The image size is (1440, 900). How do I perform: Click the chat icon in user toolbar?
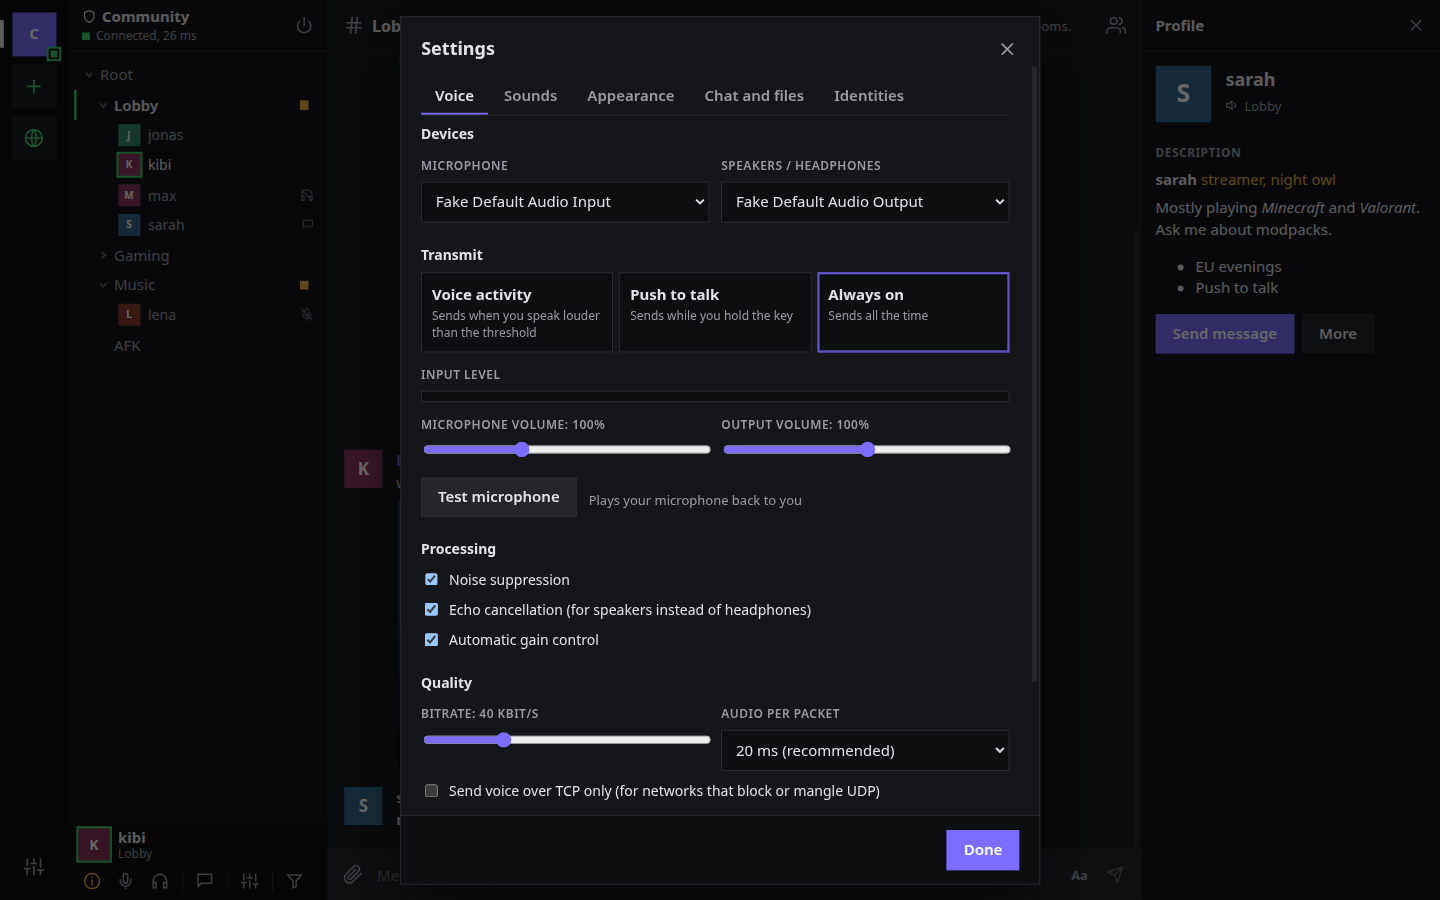coord(205,881)
